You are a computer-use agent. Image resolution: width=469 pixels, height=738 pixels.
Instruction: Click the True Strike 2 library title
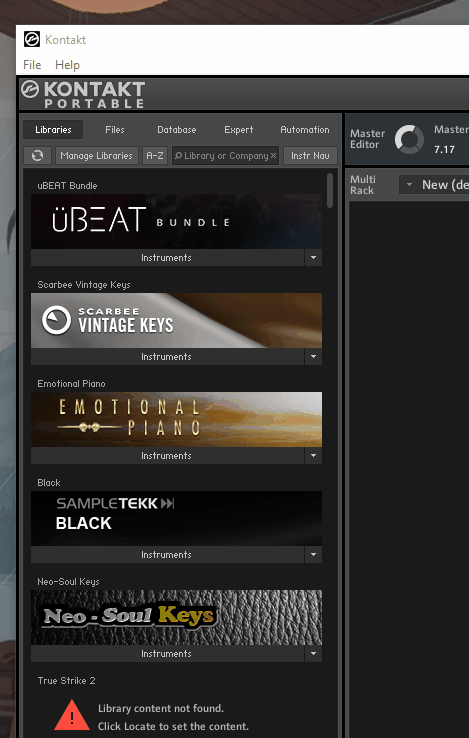(x=66, y=681)
